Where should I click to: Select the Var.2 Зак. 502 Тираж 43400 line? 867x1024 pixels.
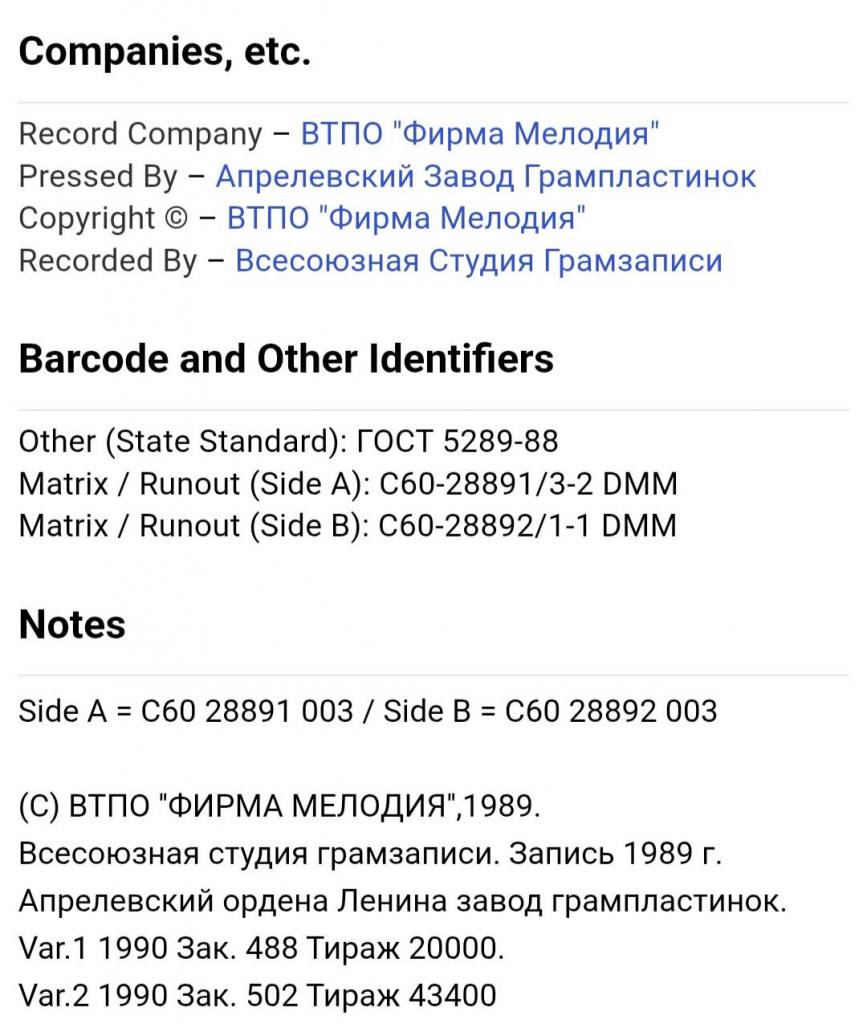pyautogui.click(x=257, y=996)
